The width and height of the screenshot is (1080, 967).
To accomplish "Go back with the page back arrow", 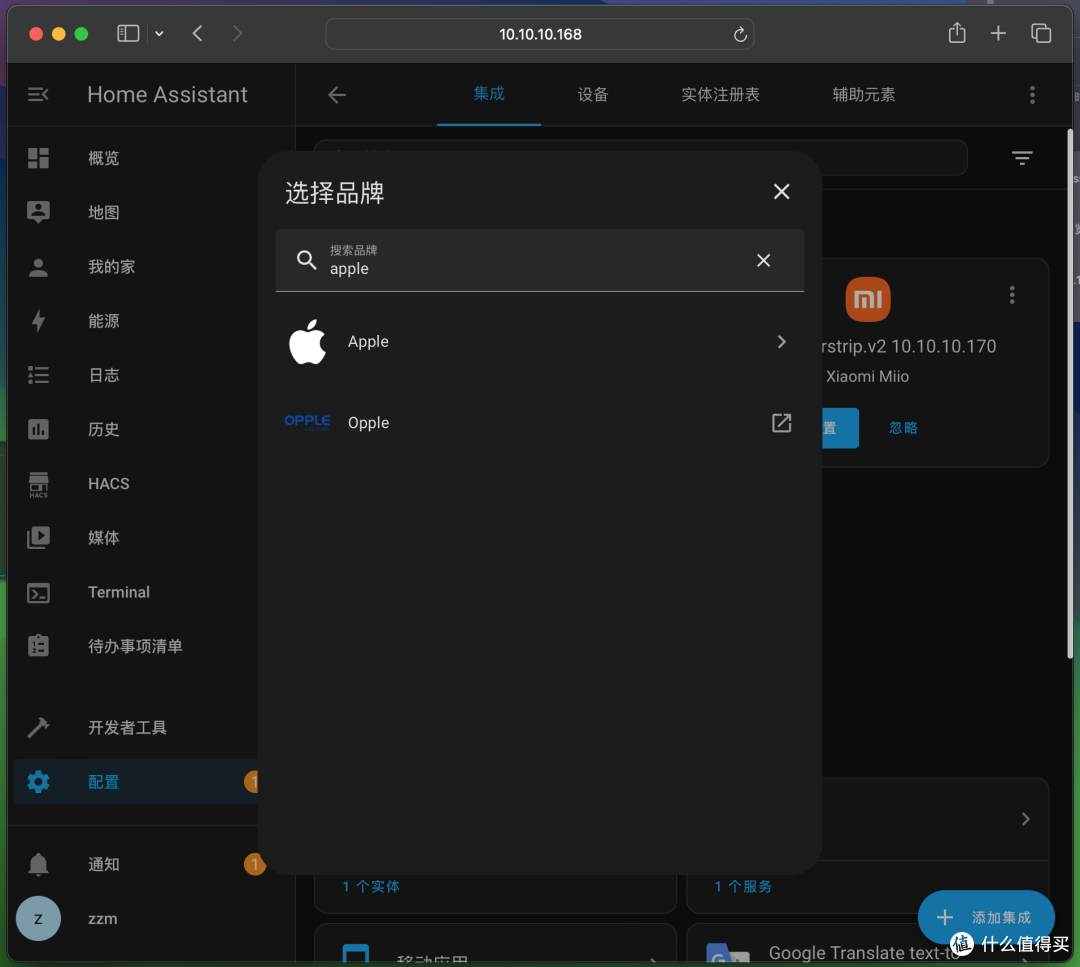I will point(337,95).
